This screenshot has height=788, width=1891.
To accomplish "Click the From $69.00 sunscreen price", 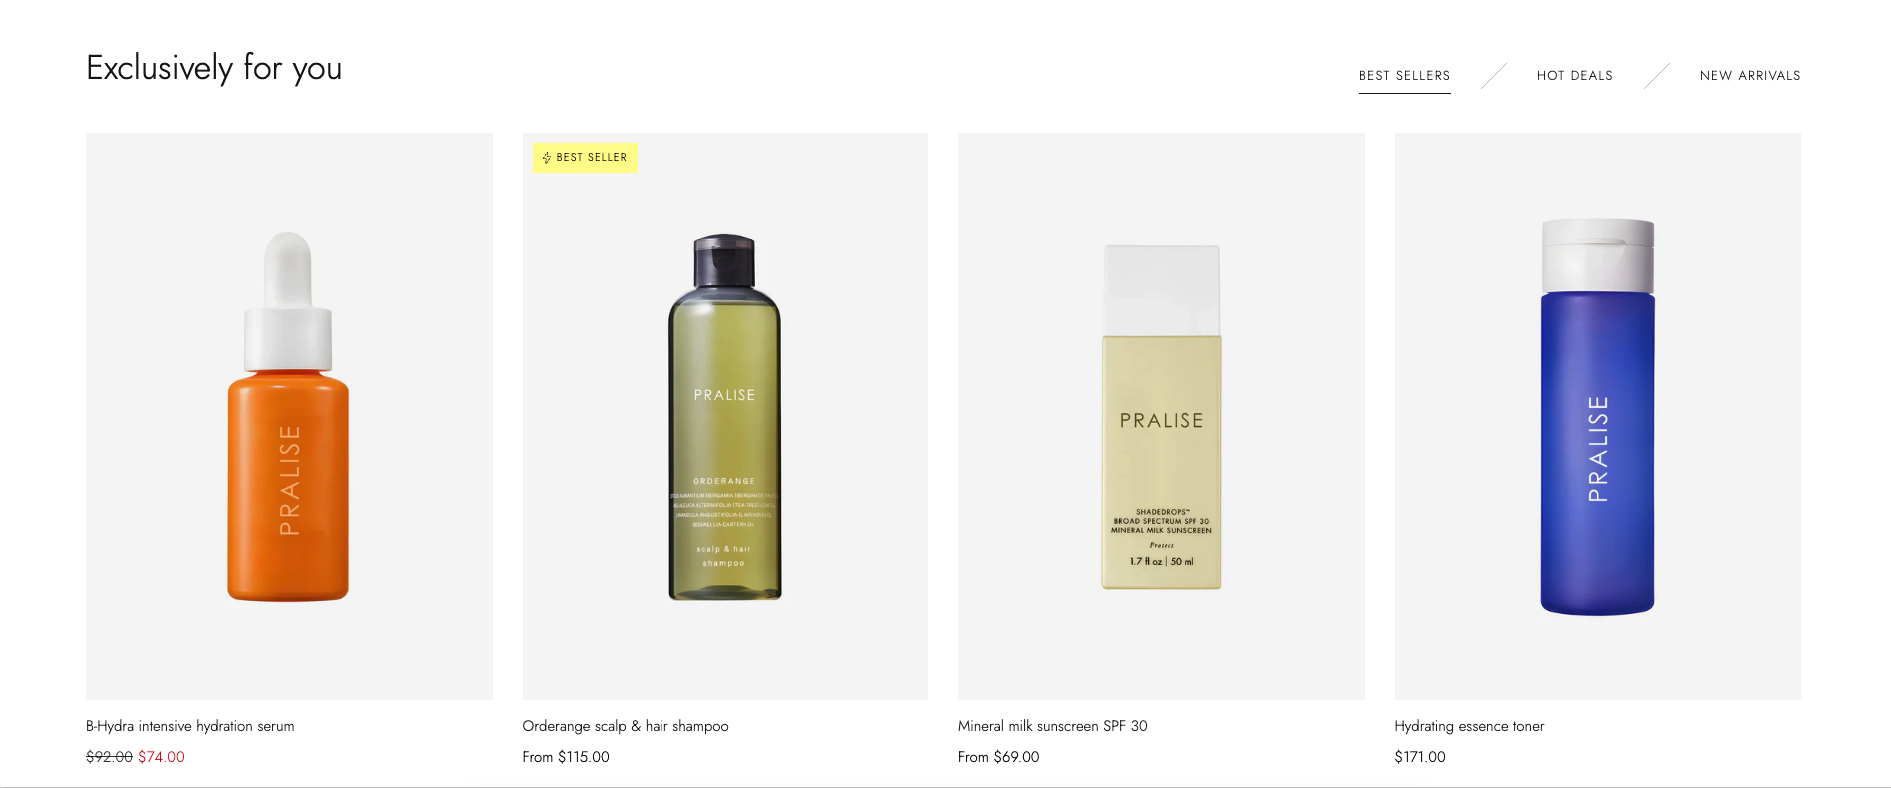I will click(x=999, y=757).
